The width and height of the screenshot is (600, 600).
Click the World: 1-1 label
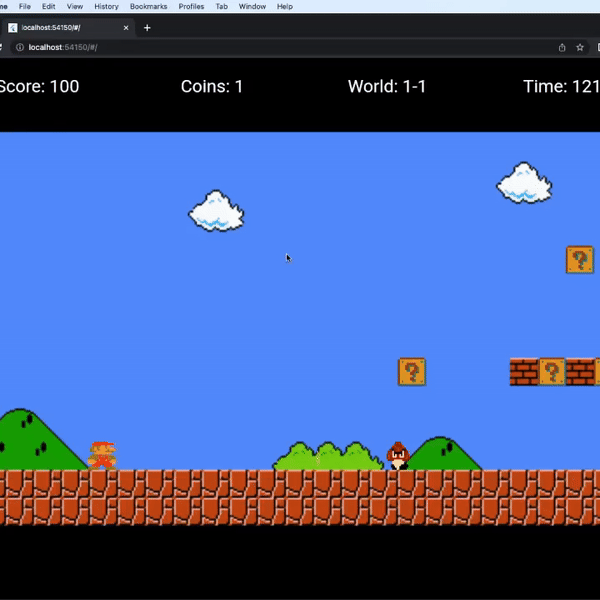click(x=386, y=86)
